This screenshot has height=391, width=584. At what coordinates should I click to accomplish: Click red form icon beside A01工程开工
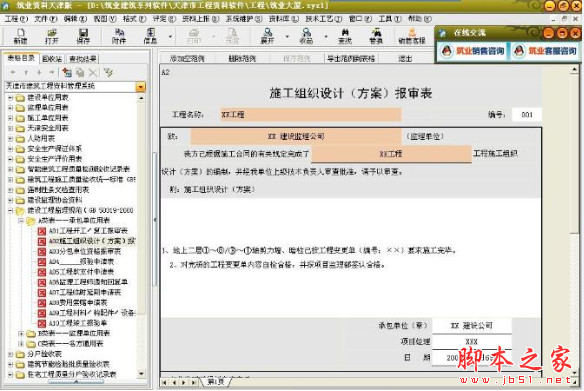click(x=42, y=231)
